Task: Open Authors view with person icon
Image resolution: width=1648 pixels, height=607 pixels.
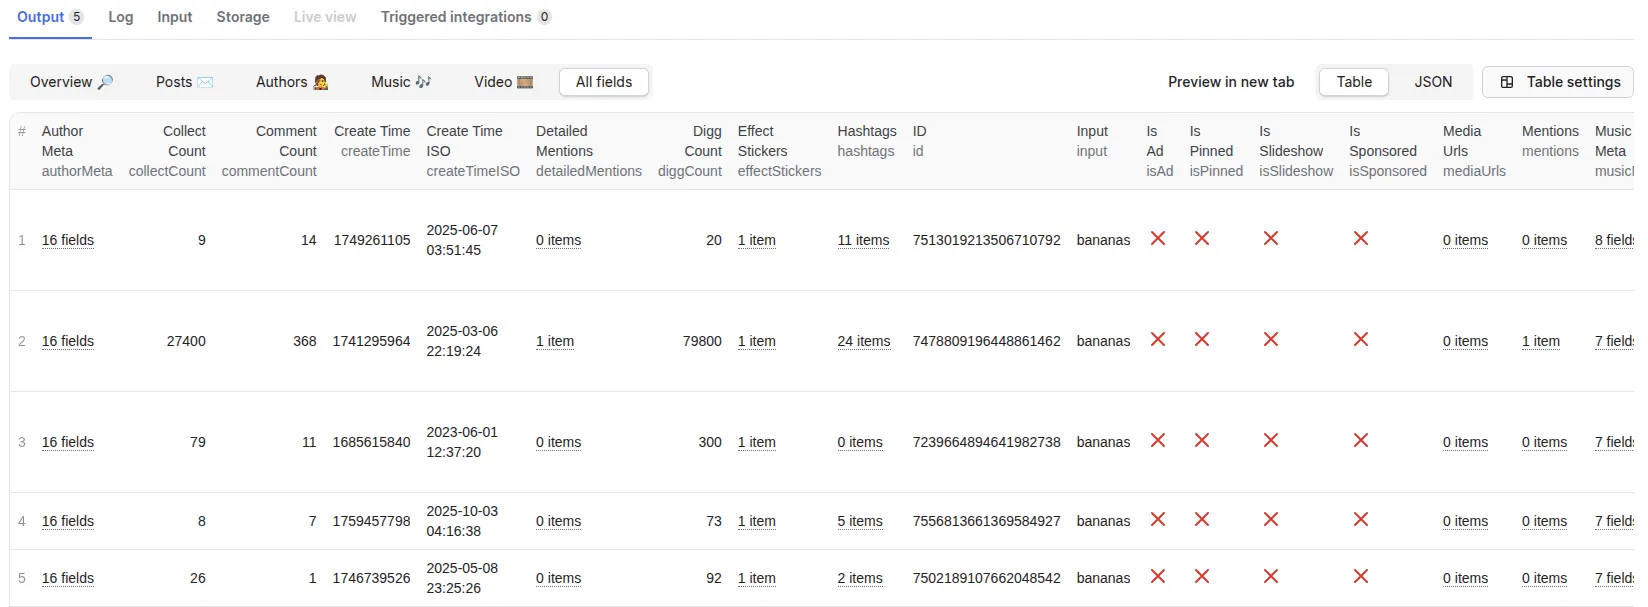Action: pyautogui.click(x=291, y=82)
